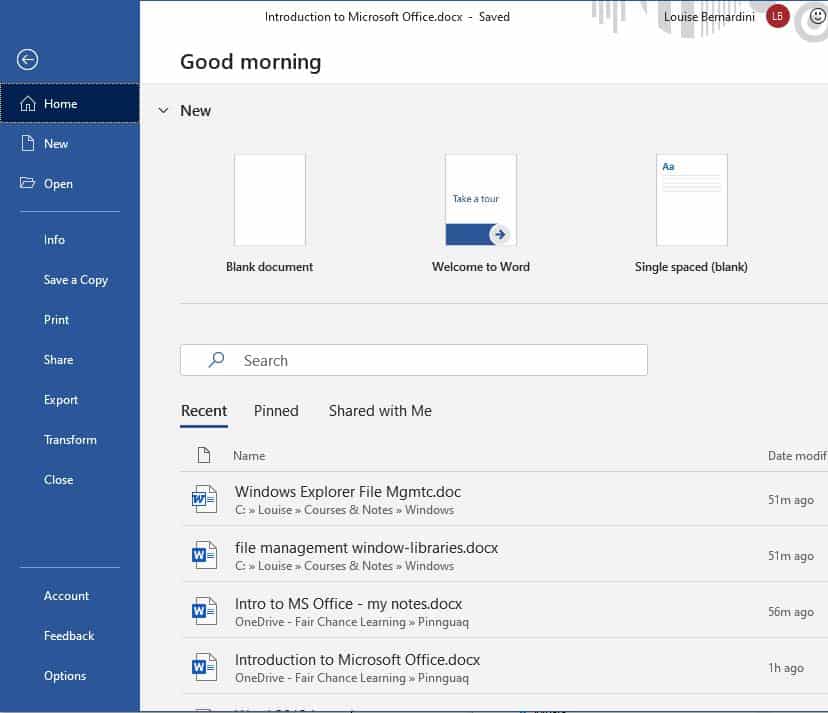Go to the Export page
Screen dimensions: 828x713
pos(61,400)
